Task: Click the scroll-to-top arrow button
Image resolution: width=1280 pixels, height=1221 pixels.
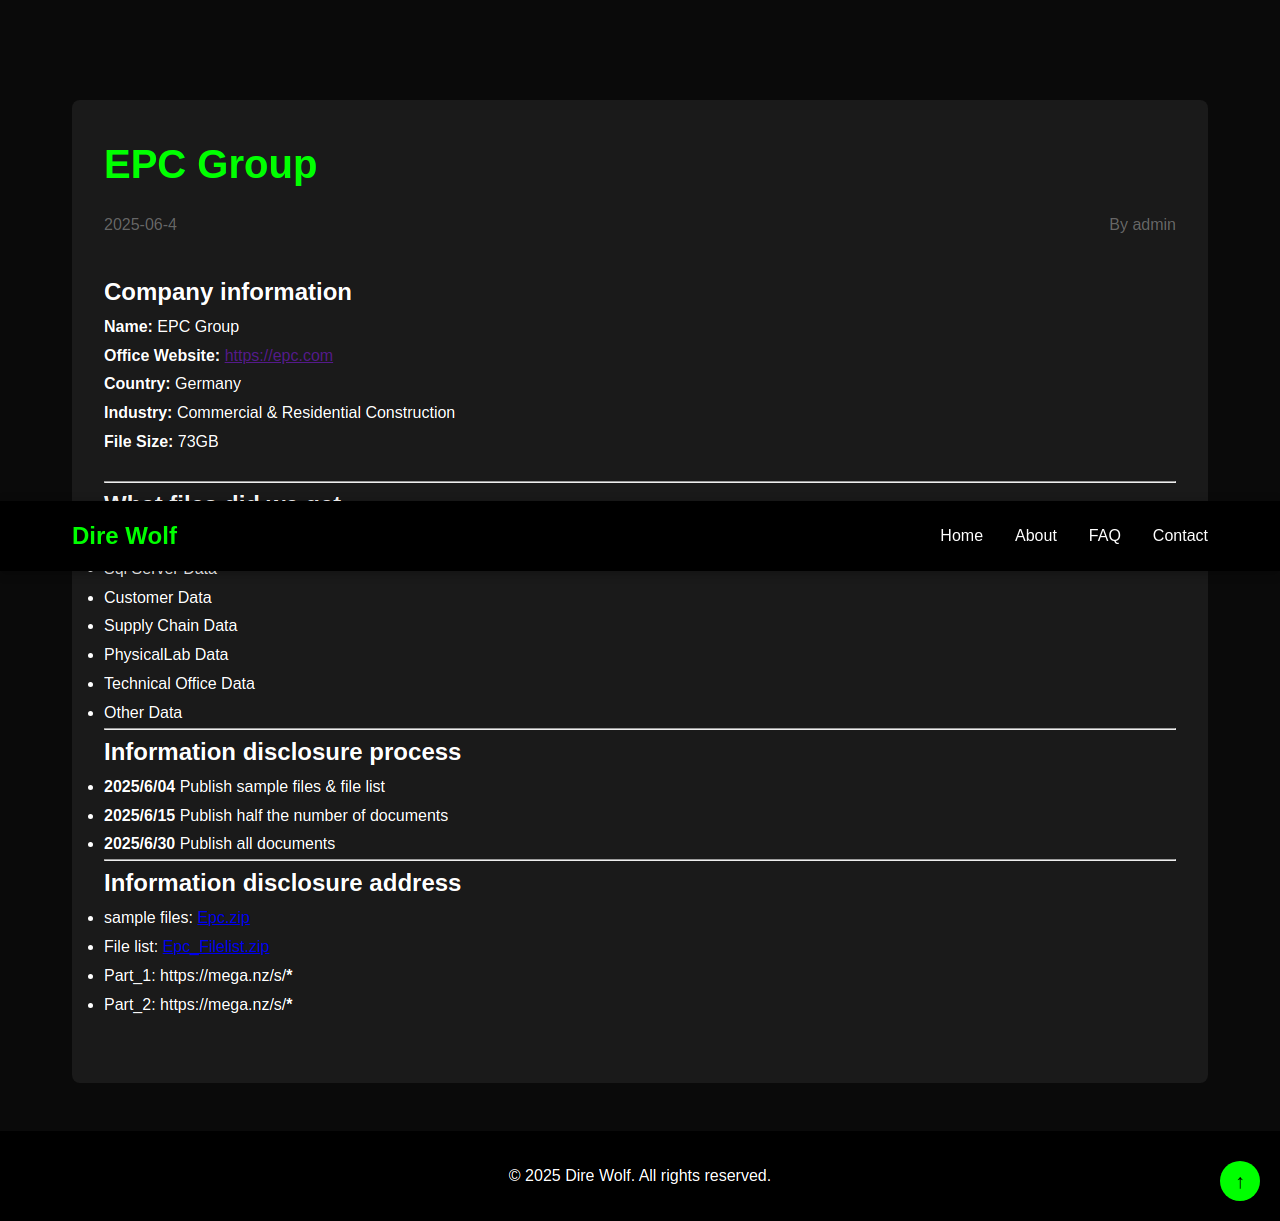Action: pyautogui.click(x=1240, y=1181)
